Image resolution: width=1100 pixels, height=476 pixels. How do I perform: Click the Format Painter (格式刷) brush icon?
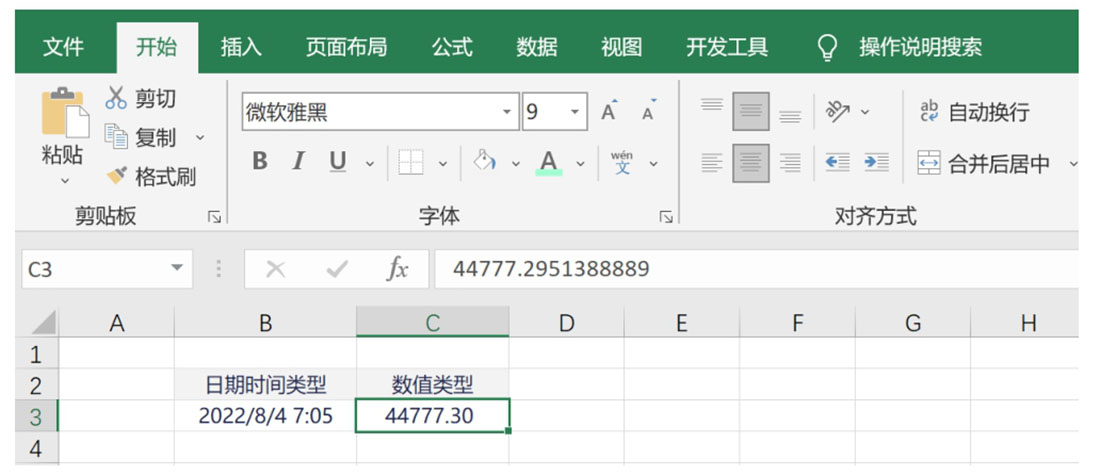click(x=117, y=177)
